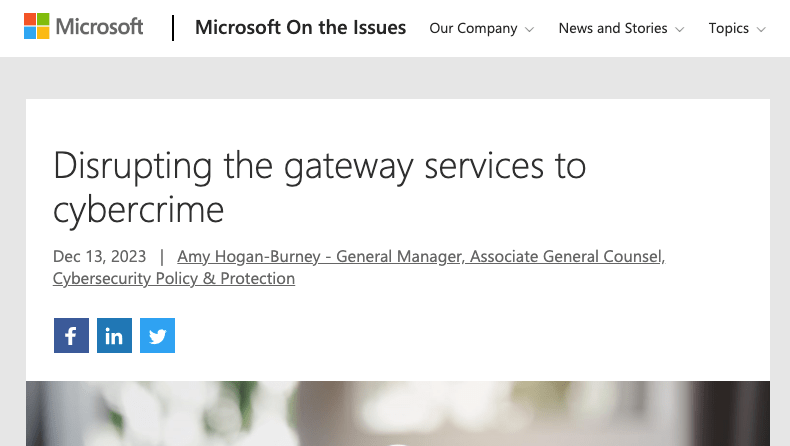The width and height of the screenshot is (790, 446).
Task: Open the Topics menu
Action: (728, 28)
